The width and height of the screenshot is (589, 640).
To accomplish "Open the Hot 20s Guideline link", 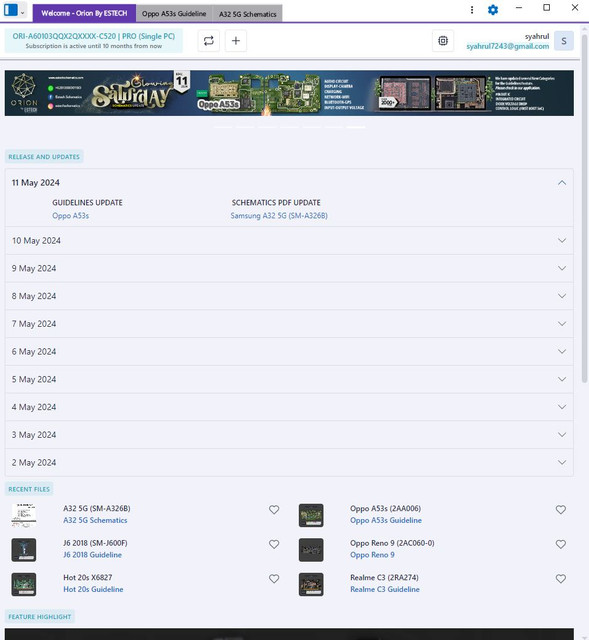I will coord(93,589).
